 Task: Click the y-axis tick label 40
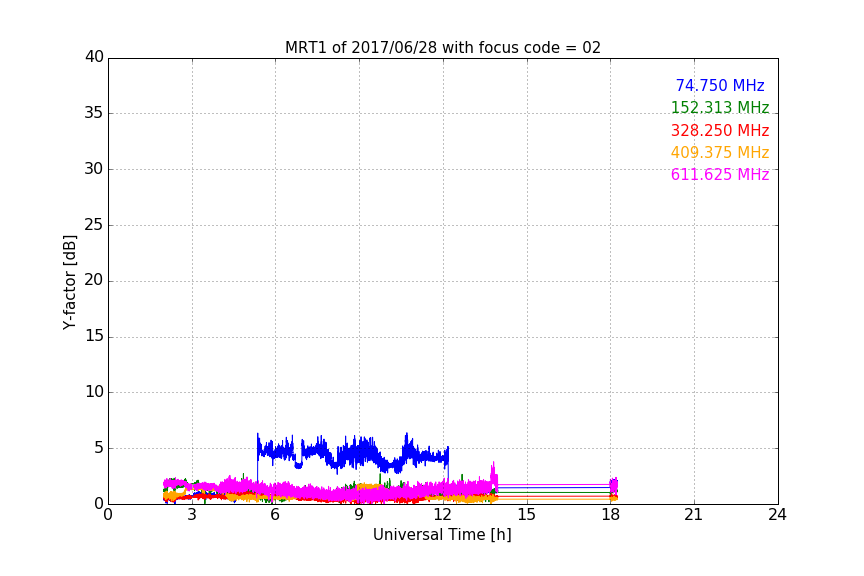click(x=94, y=57)
